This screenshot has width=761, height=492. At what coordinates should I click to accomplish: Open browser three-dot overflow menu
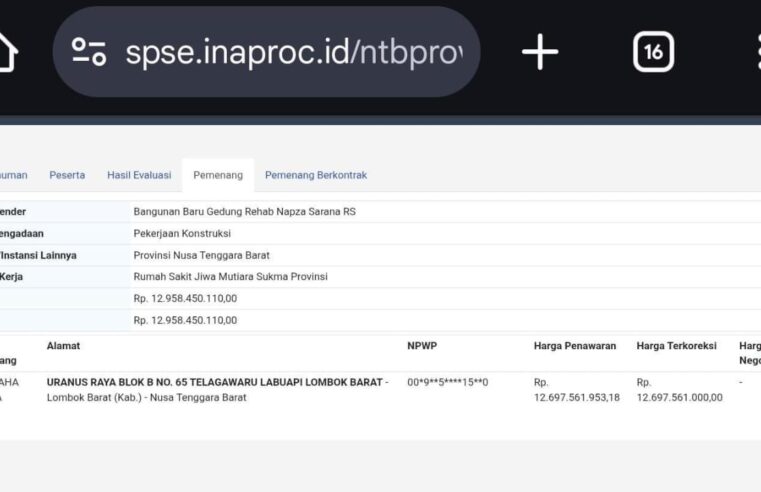click(755, 52)
